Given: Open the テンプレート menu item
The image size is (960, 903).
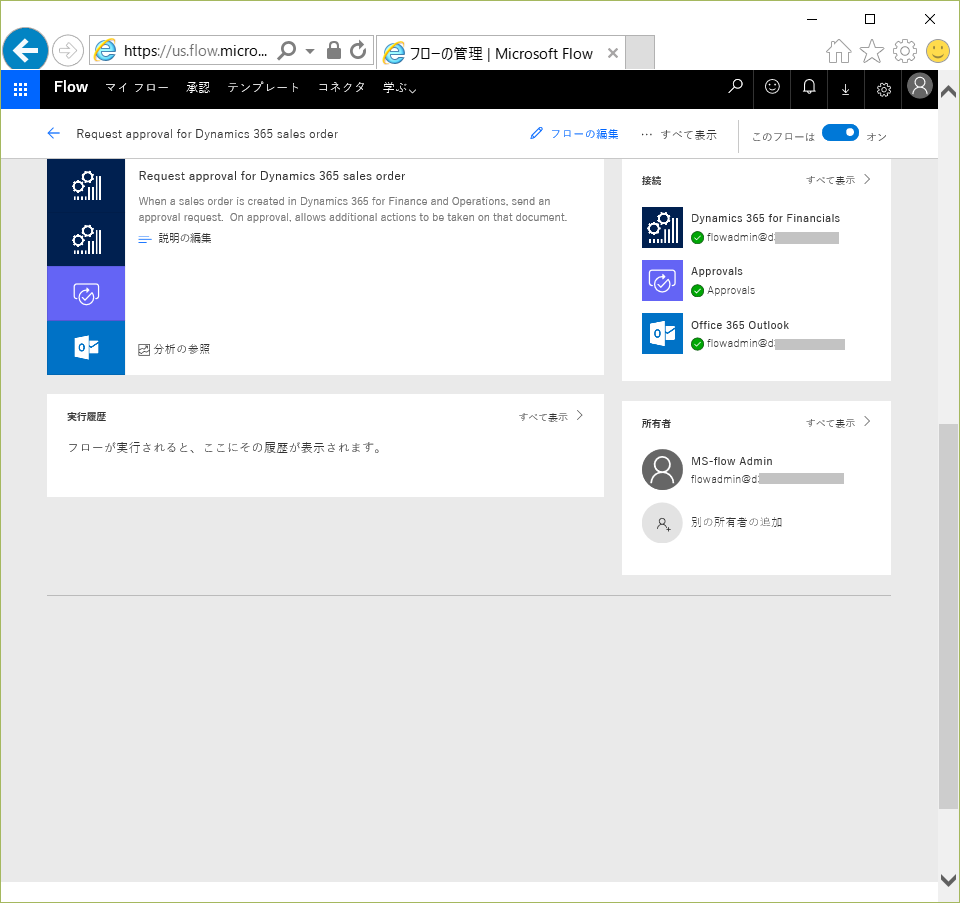Looking at the screenshot, I should tap(263, 88).
